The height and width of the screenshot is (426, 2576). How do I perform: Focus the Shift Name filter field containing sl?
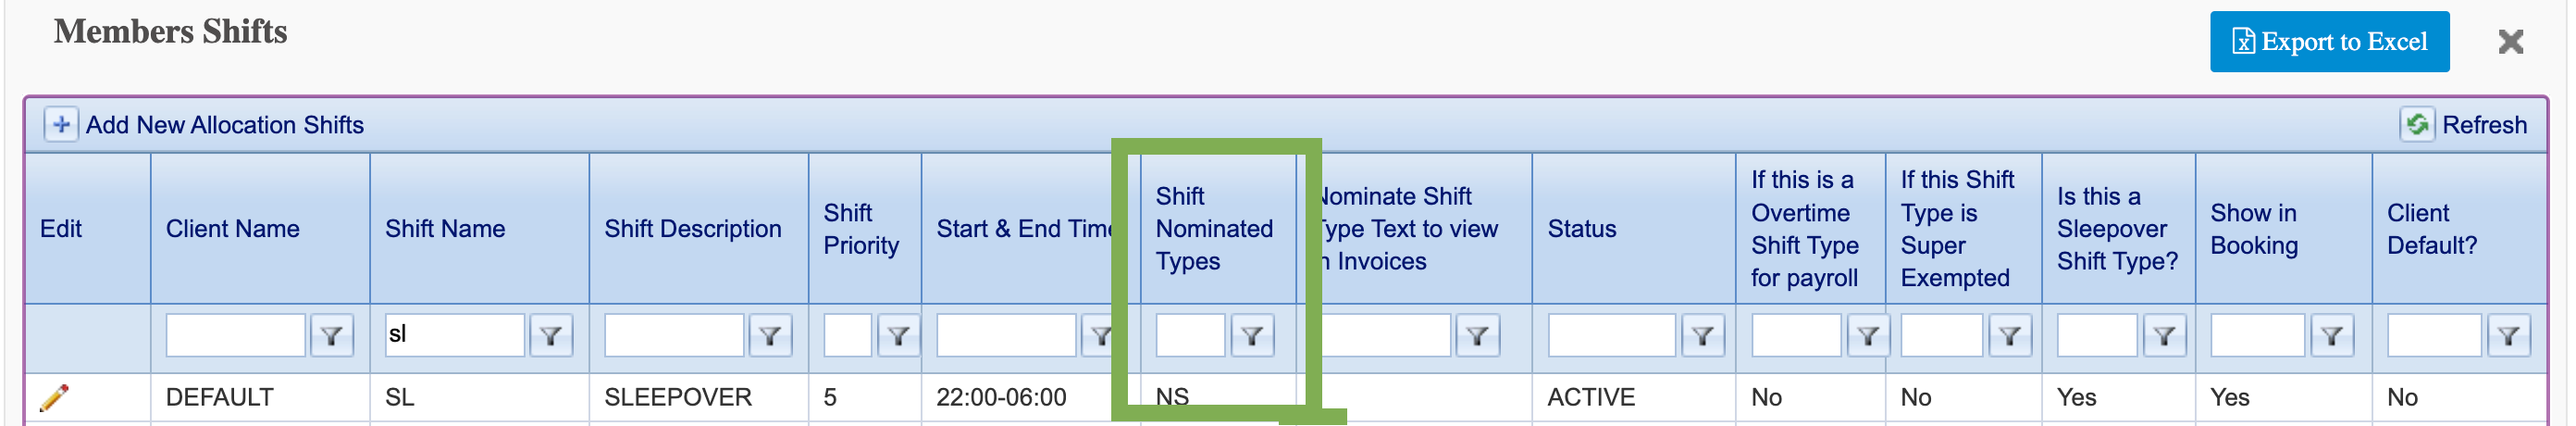pyautogui.click(x=455, y=335)
